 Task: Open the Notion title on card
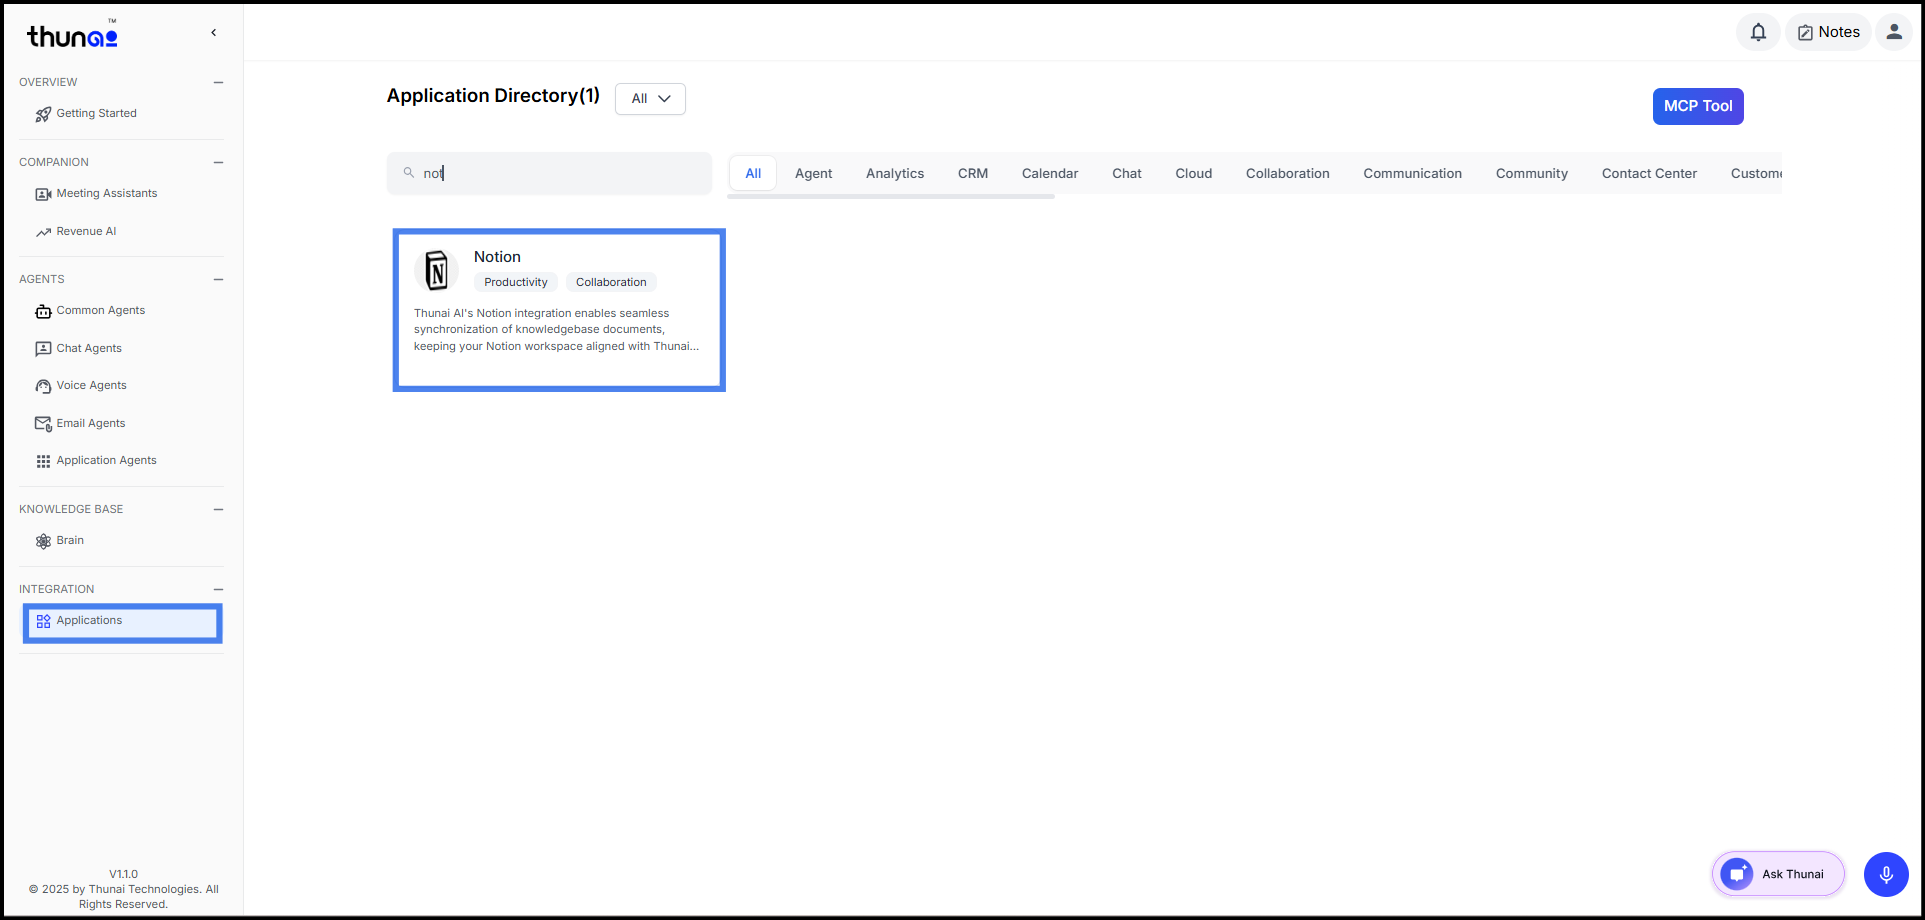click(x=497, y=257)
